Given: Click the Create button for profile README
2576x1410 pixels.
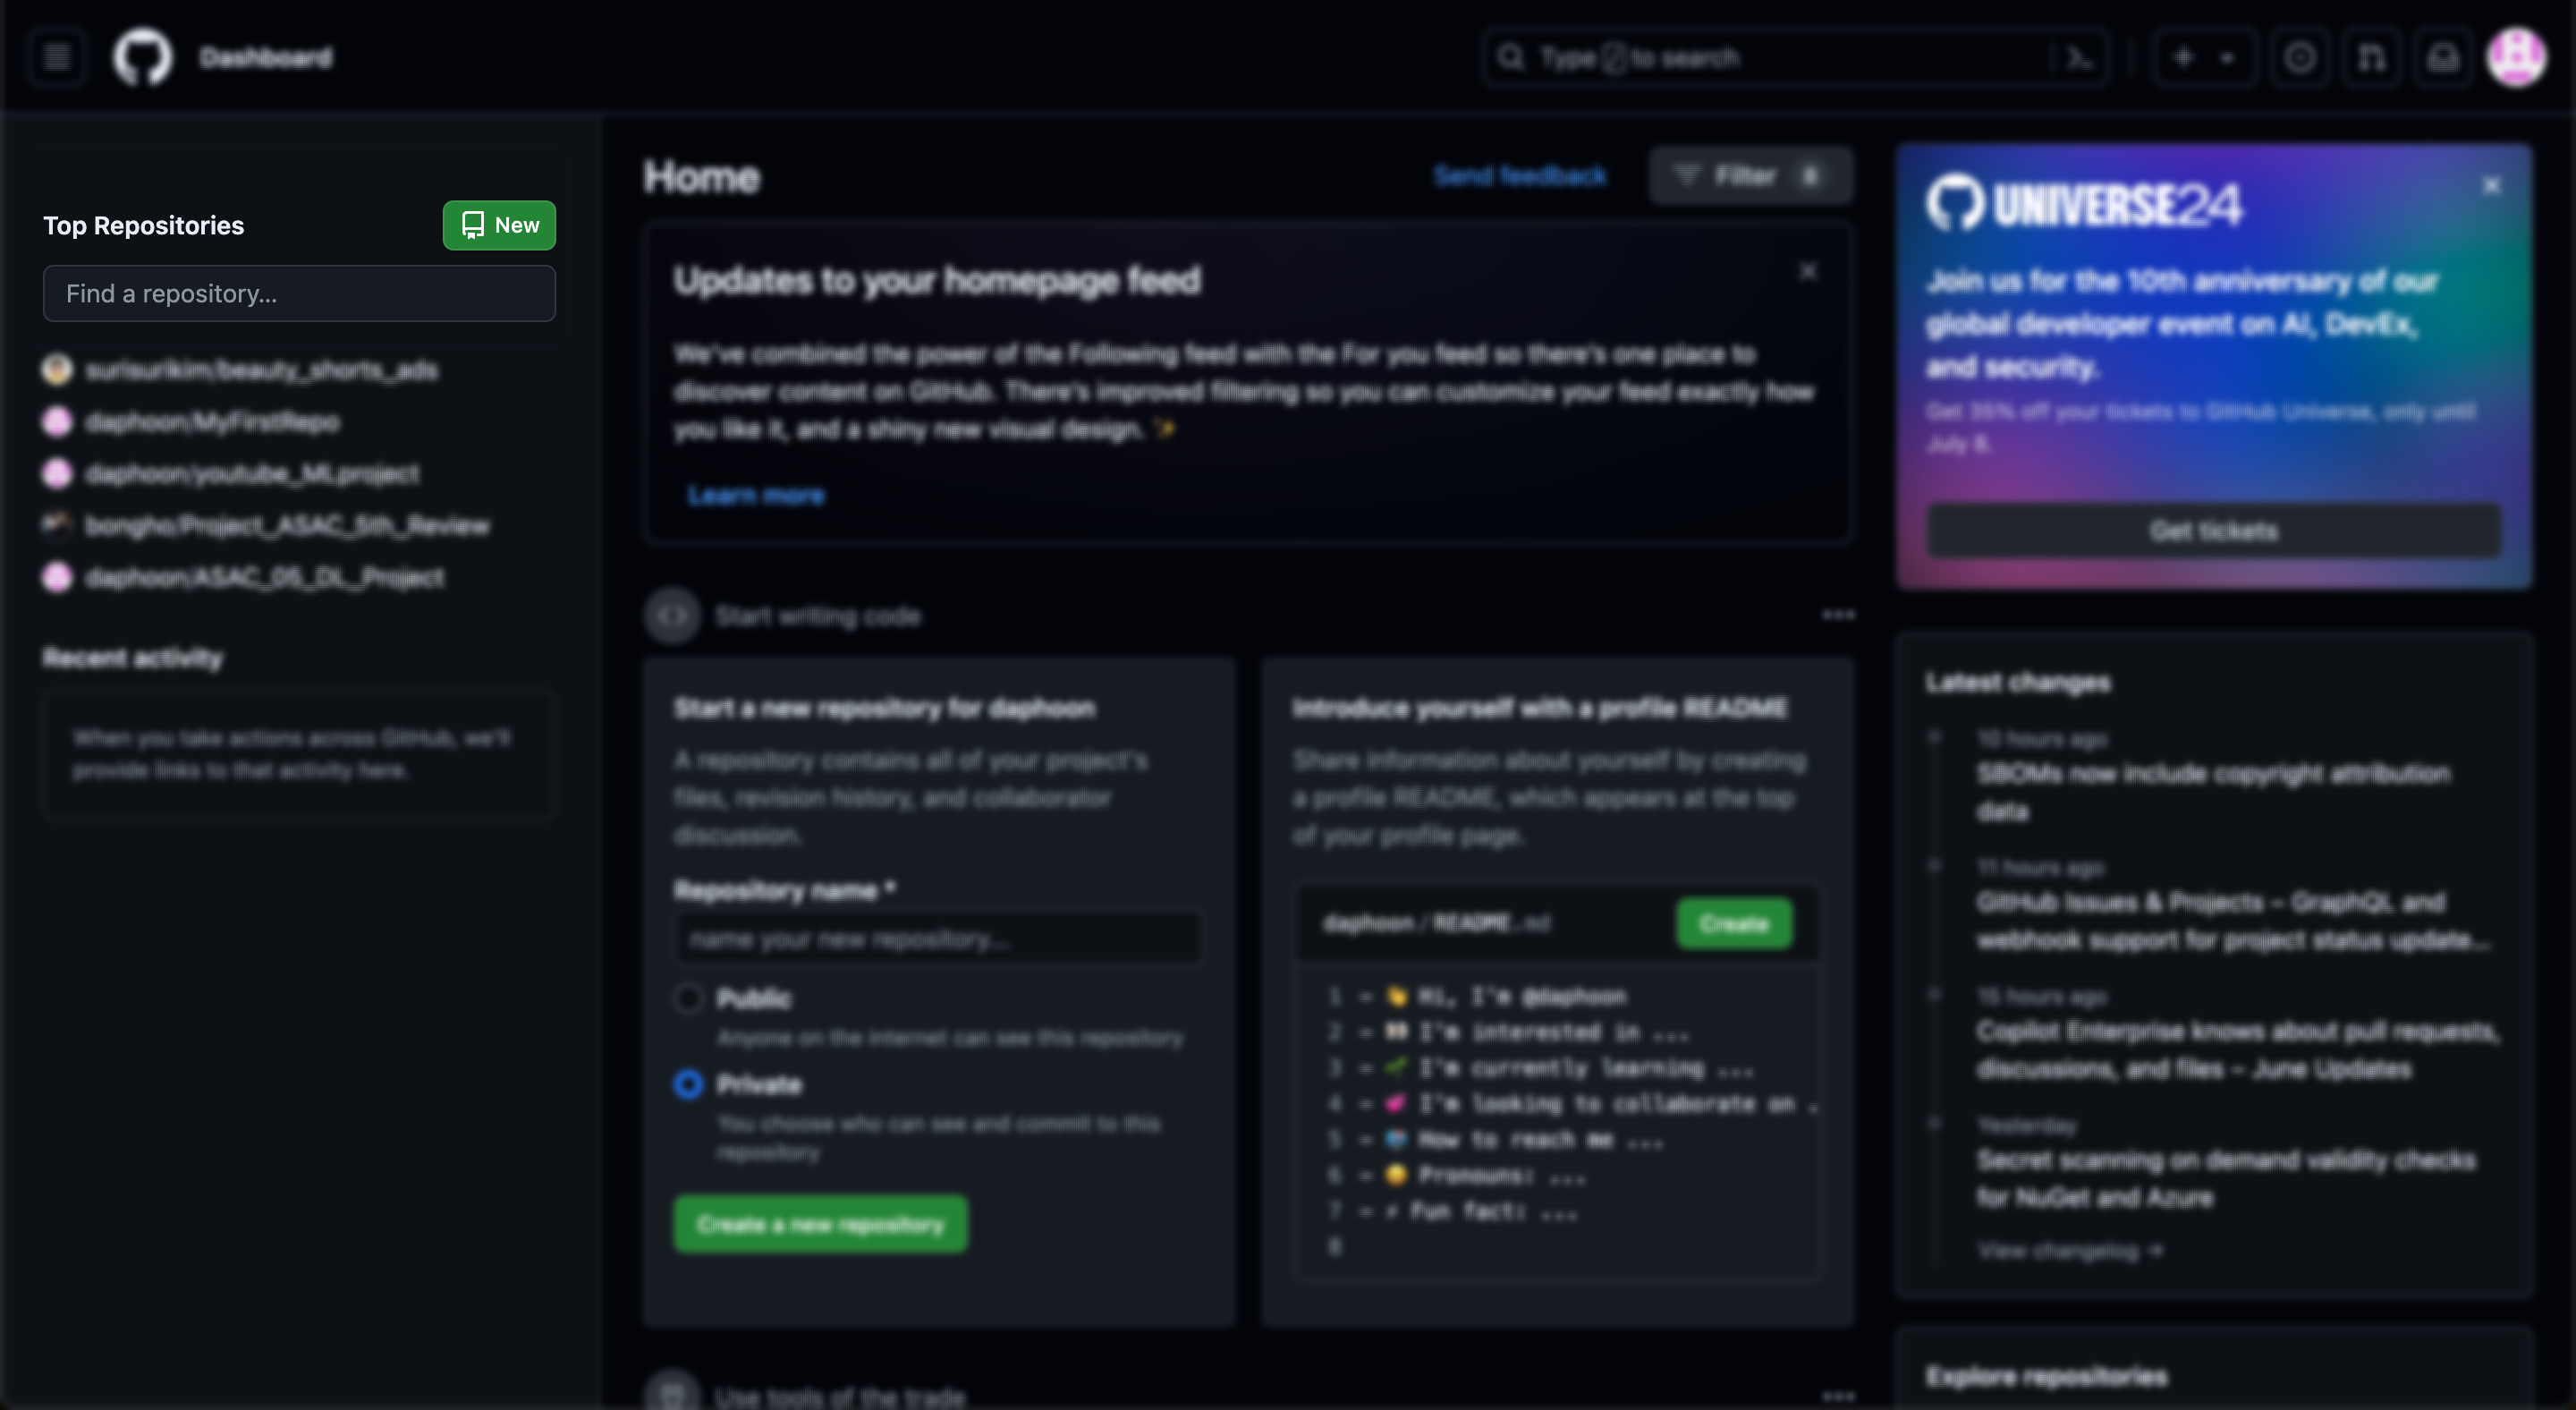Looking at the screenshot, I should (1734, 923).
